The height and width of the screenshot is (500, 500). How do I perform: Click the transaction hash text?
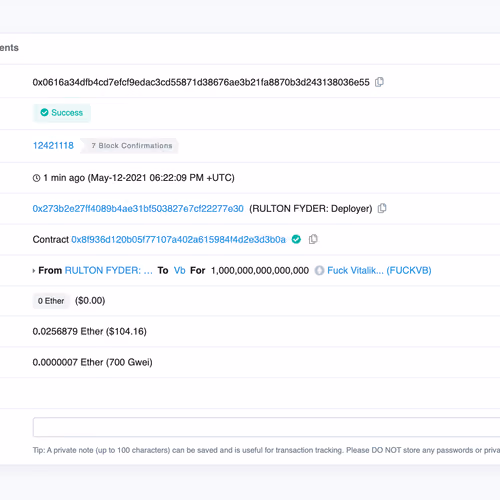[201, 82]
